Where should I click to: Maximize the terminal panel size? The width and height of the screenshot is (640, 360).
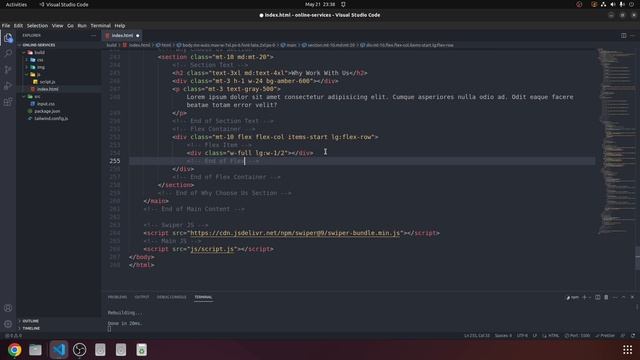point(623,297)
